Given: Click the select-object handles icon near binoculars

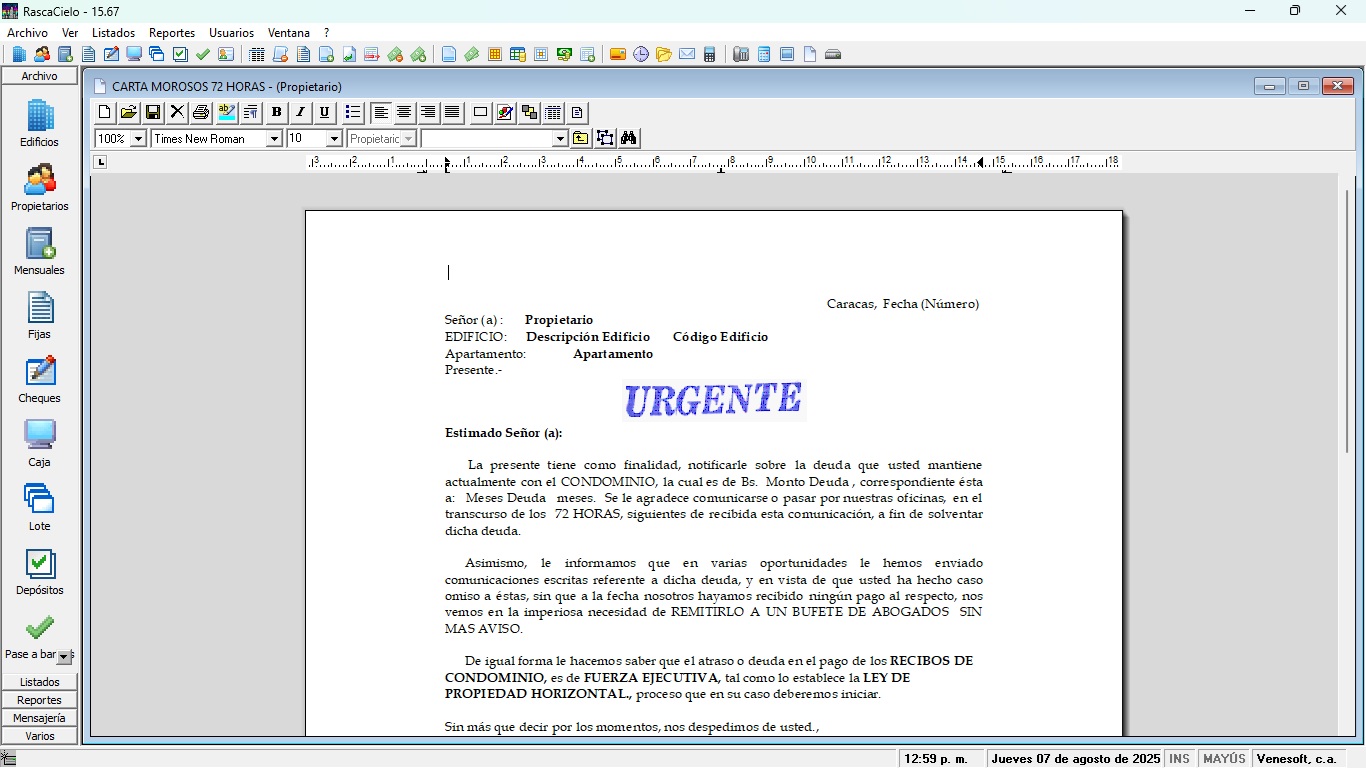Looking at the screenshot, I should [x=605, y=138].
